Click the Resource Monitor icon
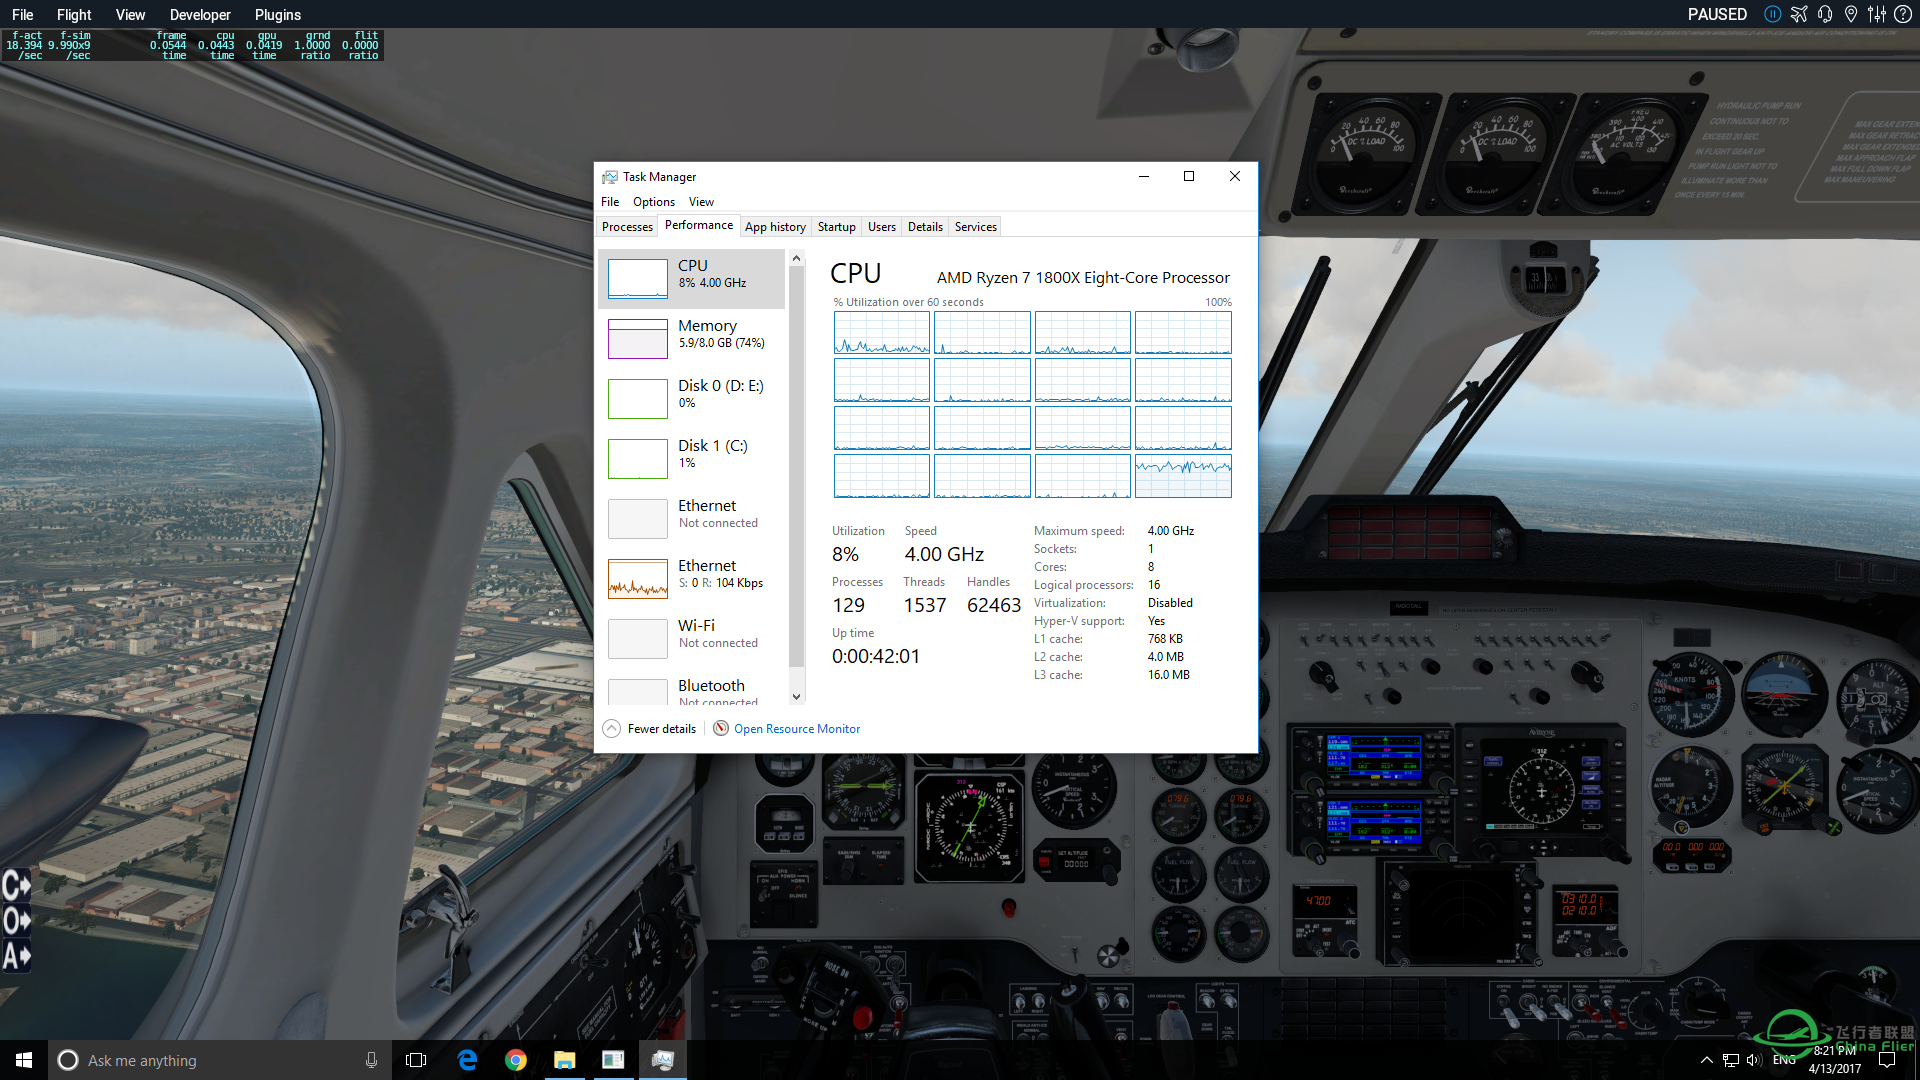Viewport: 1920px width, 1080px height. click(721, 728)
